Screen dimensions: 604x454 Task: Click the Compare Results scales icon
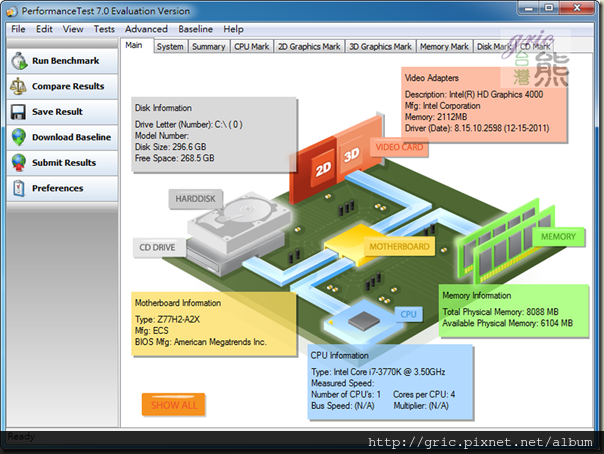pos(18,86)
